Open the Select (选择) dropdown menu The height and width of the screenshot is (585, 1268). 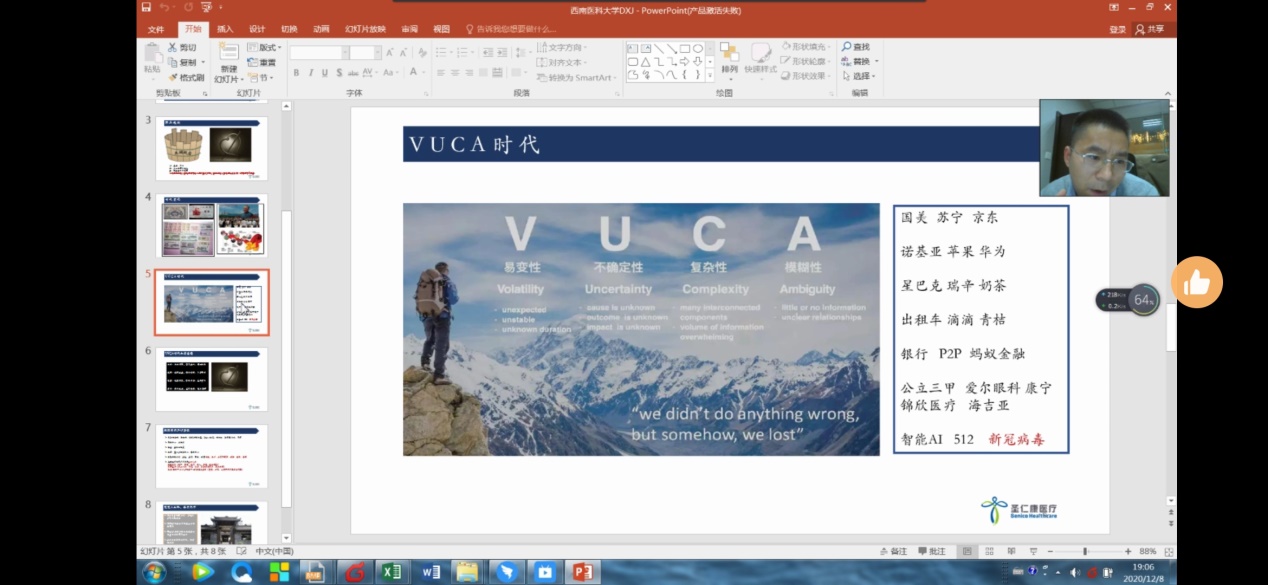[x=859, y=76]
